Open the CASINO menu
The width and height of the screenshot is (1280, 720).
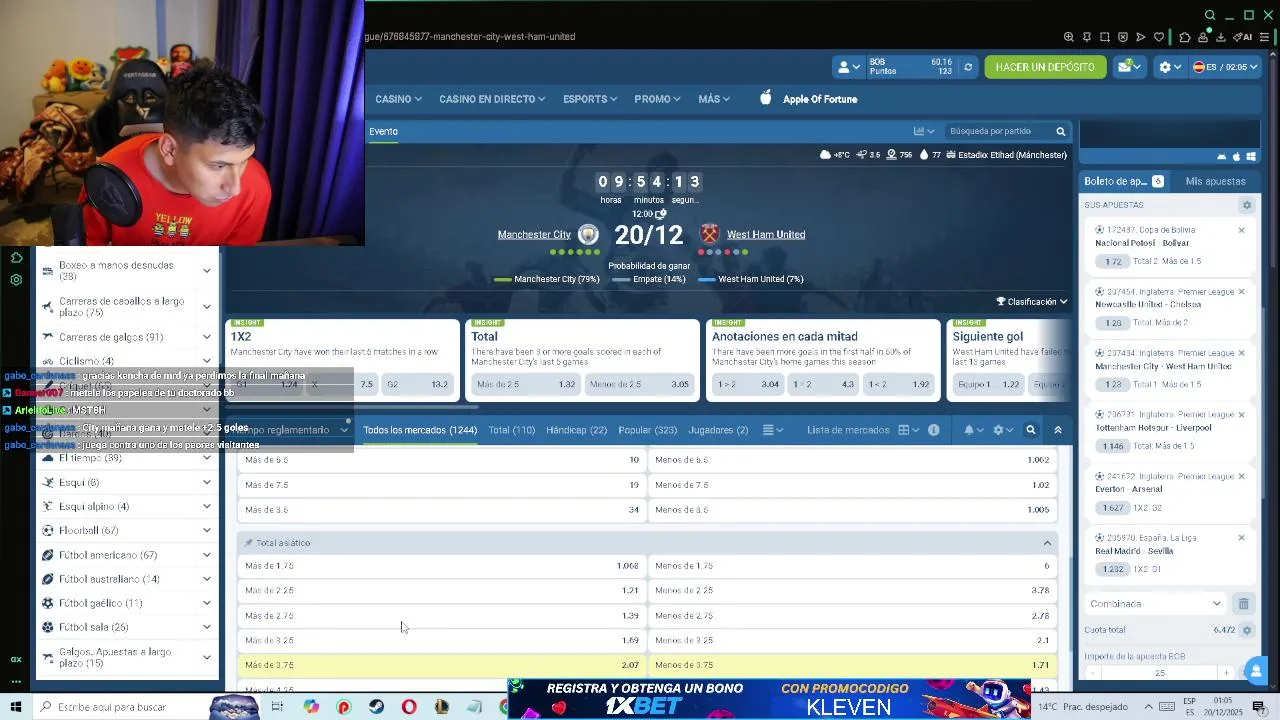tap(398, 99)
